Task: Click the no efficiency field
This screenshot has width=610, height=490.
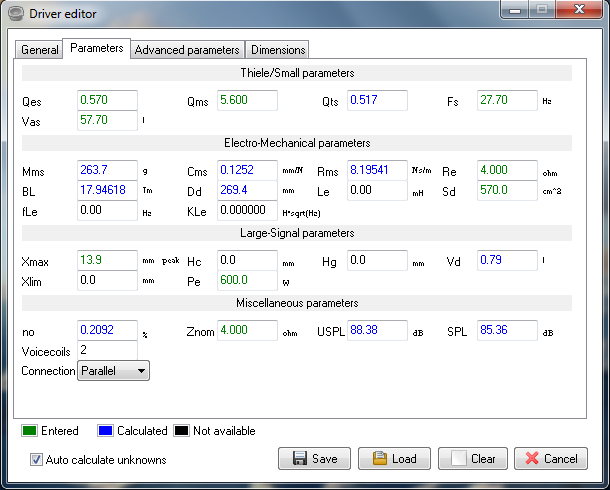Action: pyautogui.click(x=107, y=330)
